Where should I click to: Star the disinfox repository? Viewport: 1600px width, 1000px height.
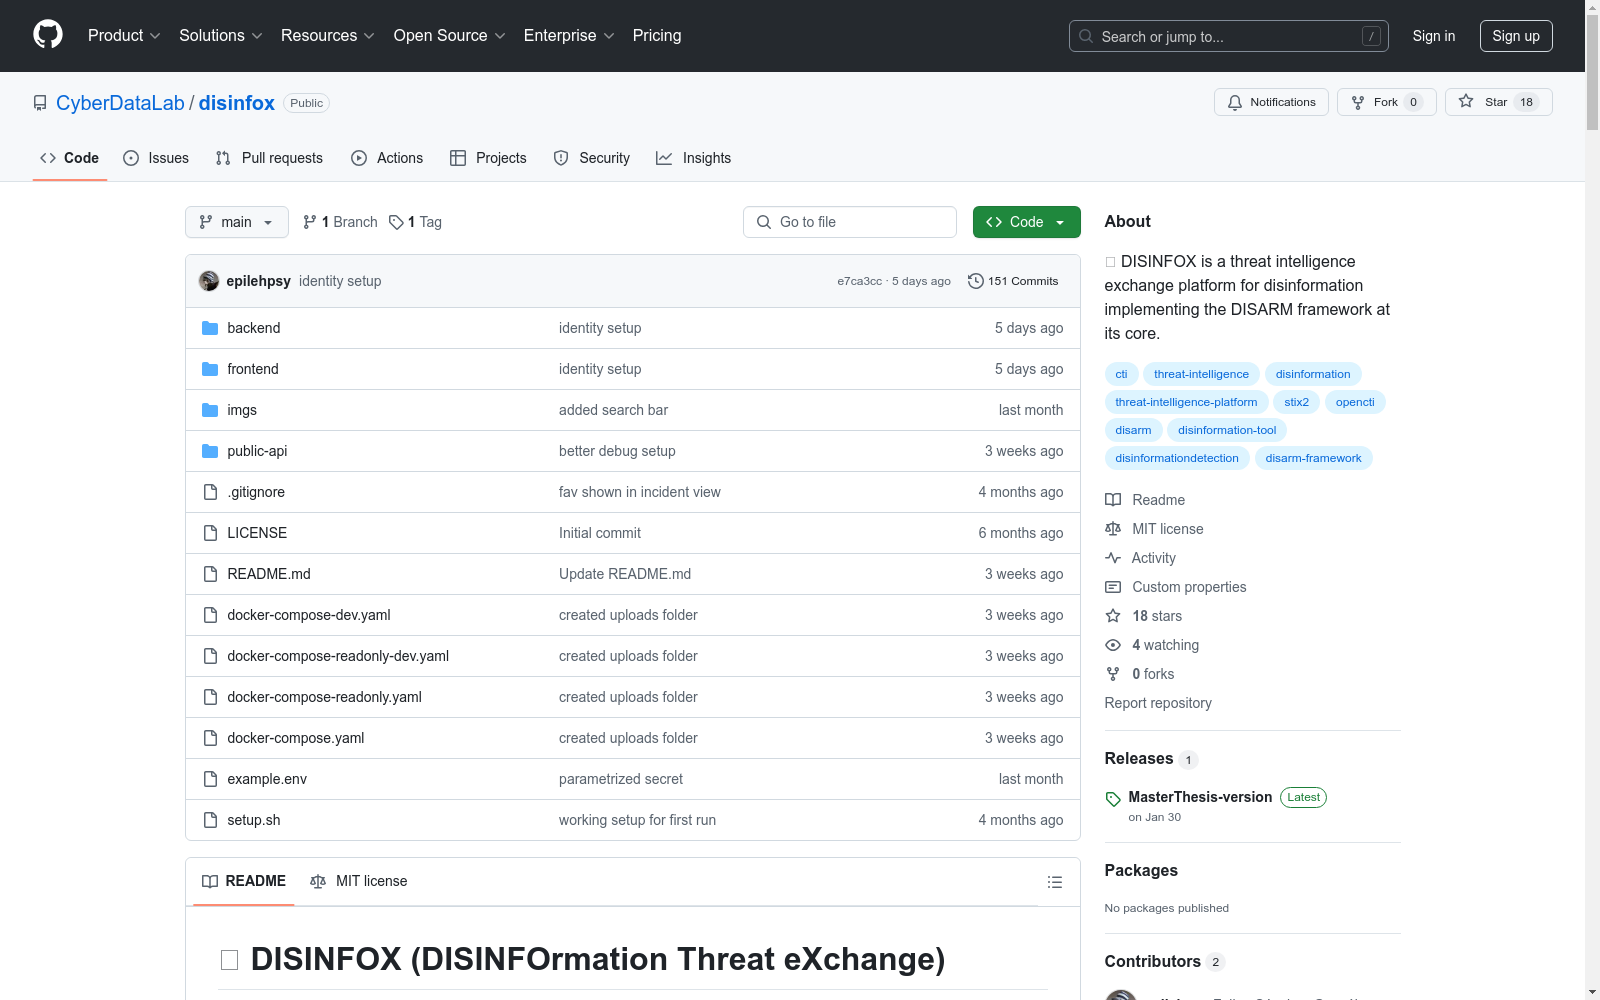pos(1498,102)
